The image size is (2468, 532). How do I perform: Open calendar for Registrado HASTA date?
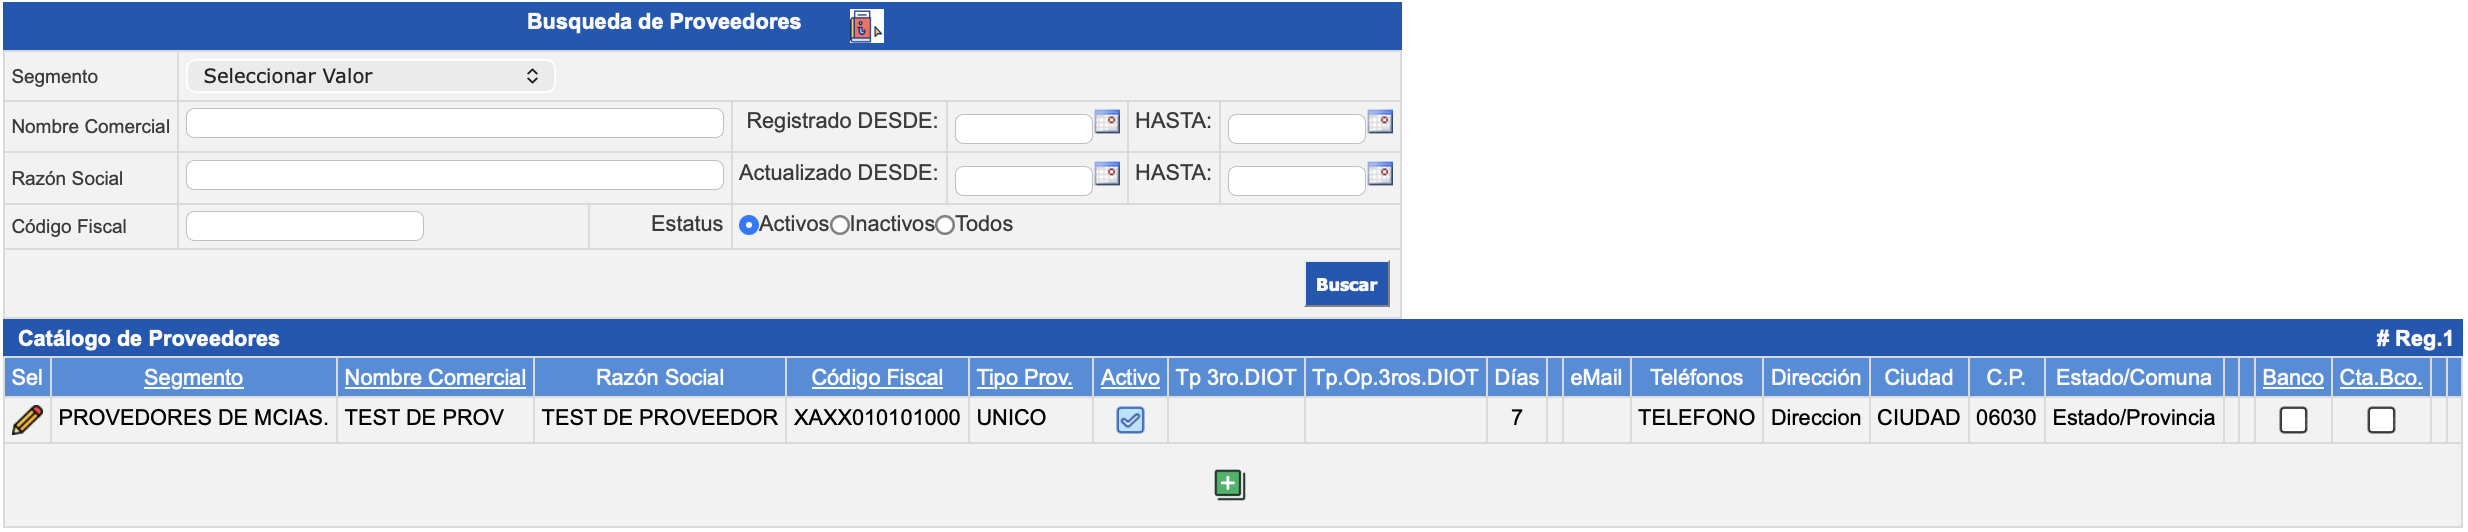tap(1380, 122)
